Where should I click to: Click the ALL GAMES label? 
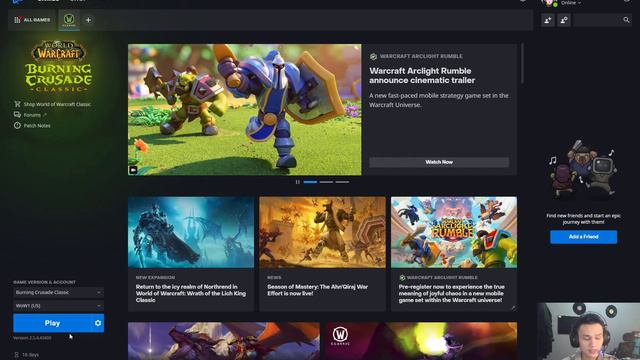[37, 20]
